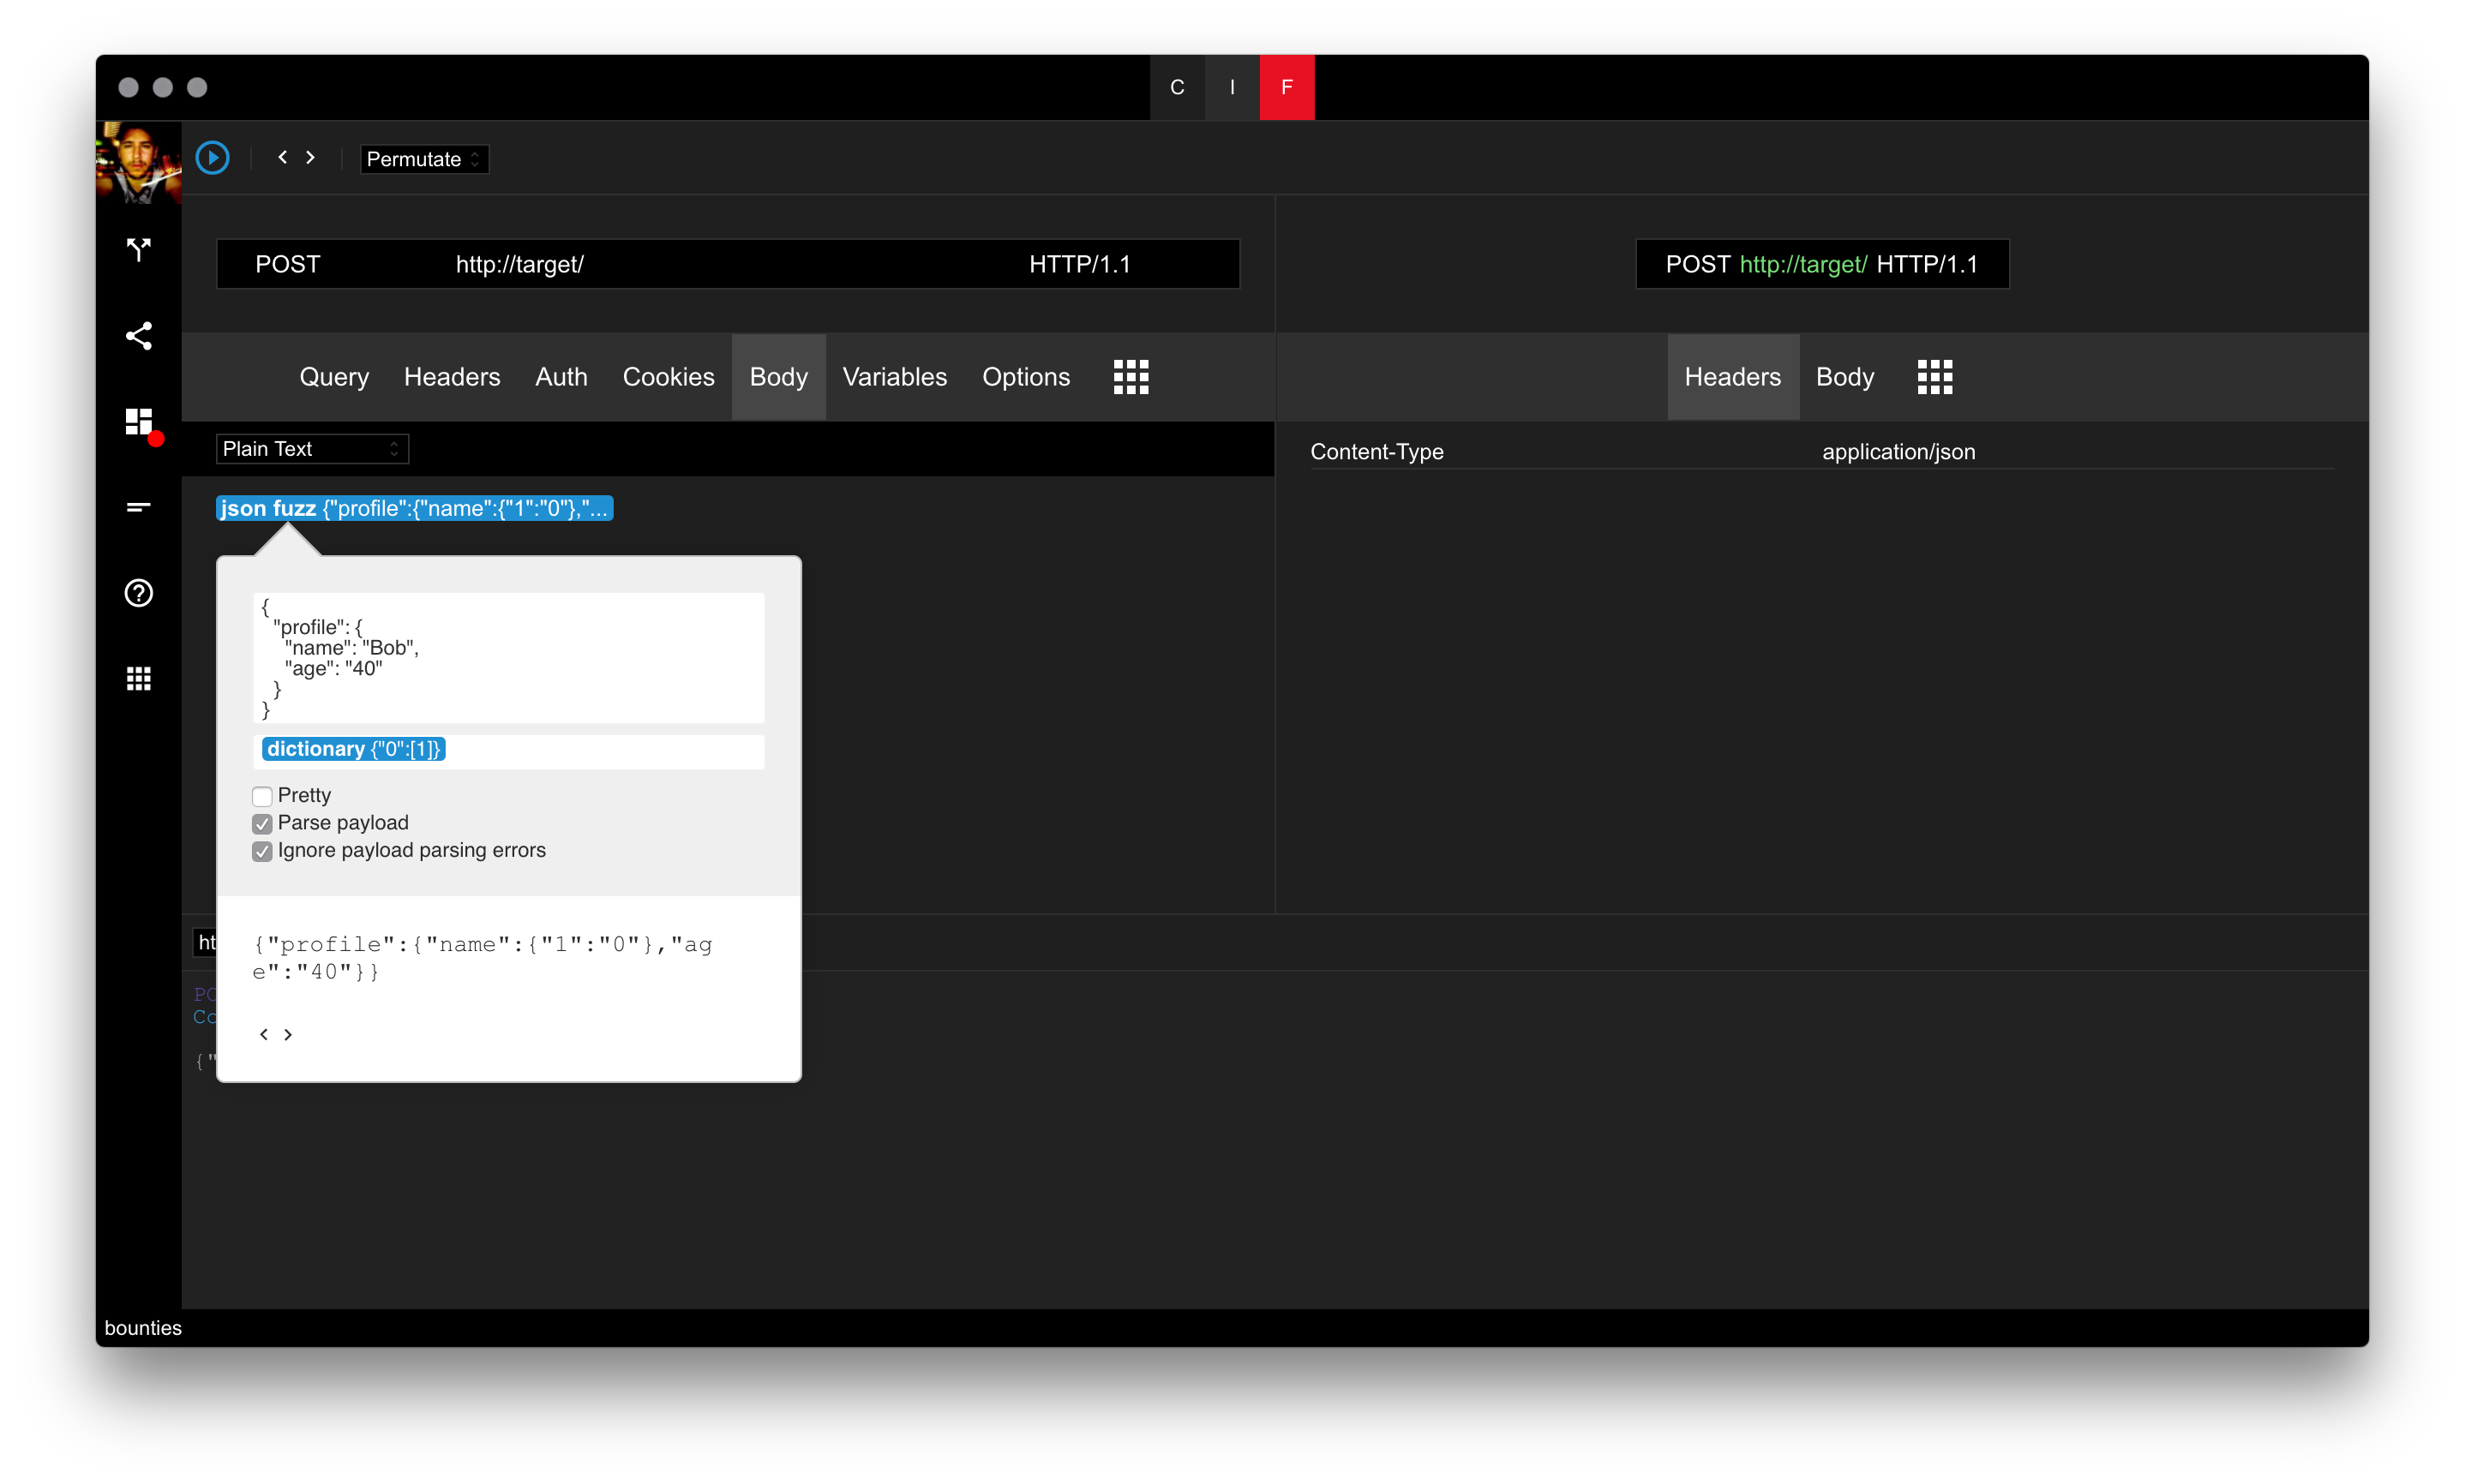Click the share icon in sidebar

coord(138,336)
